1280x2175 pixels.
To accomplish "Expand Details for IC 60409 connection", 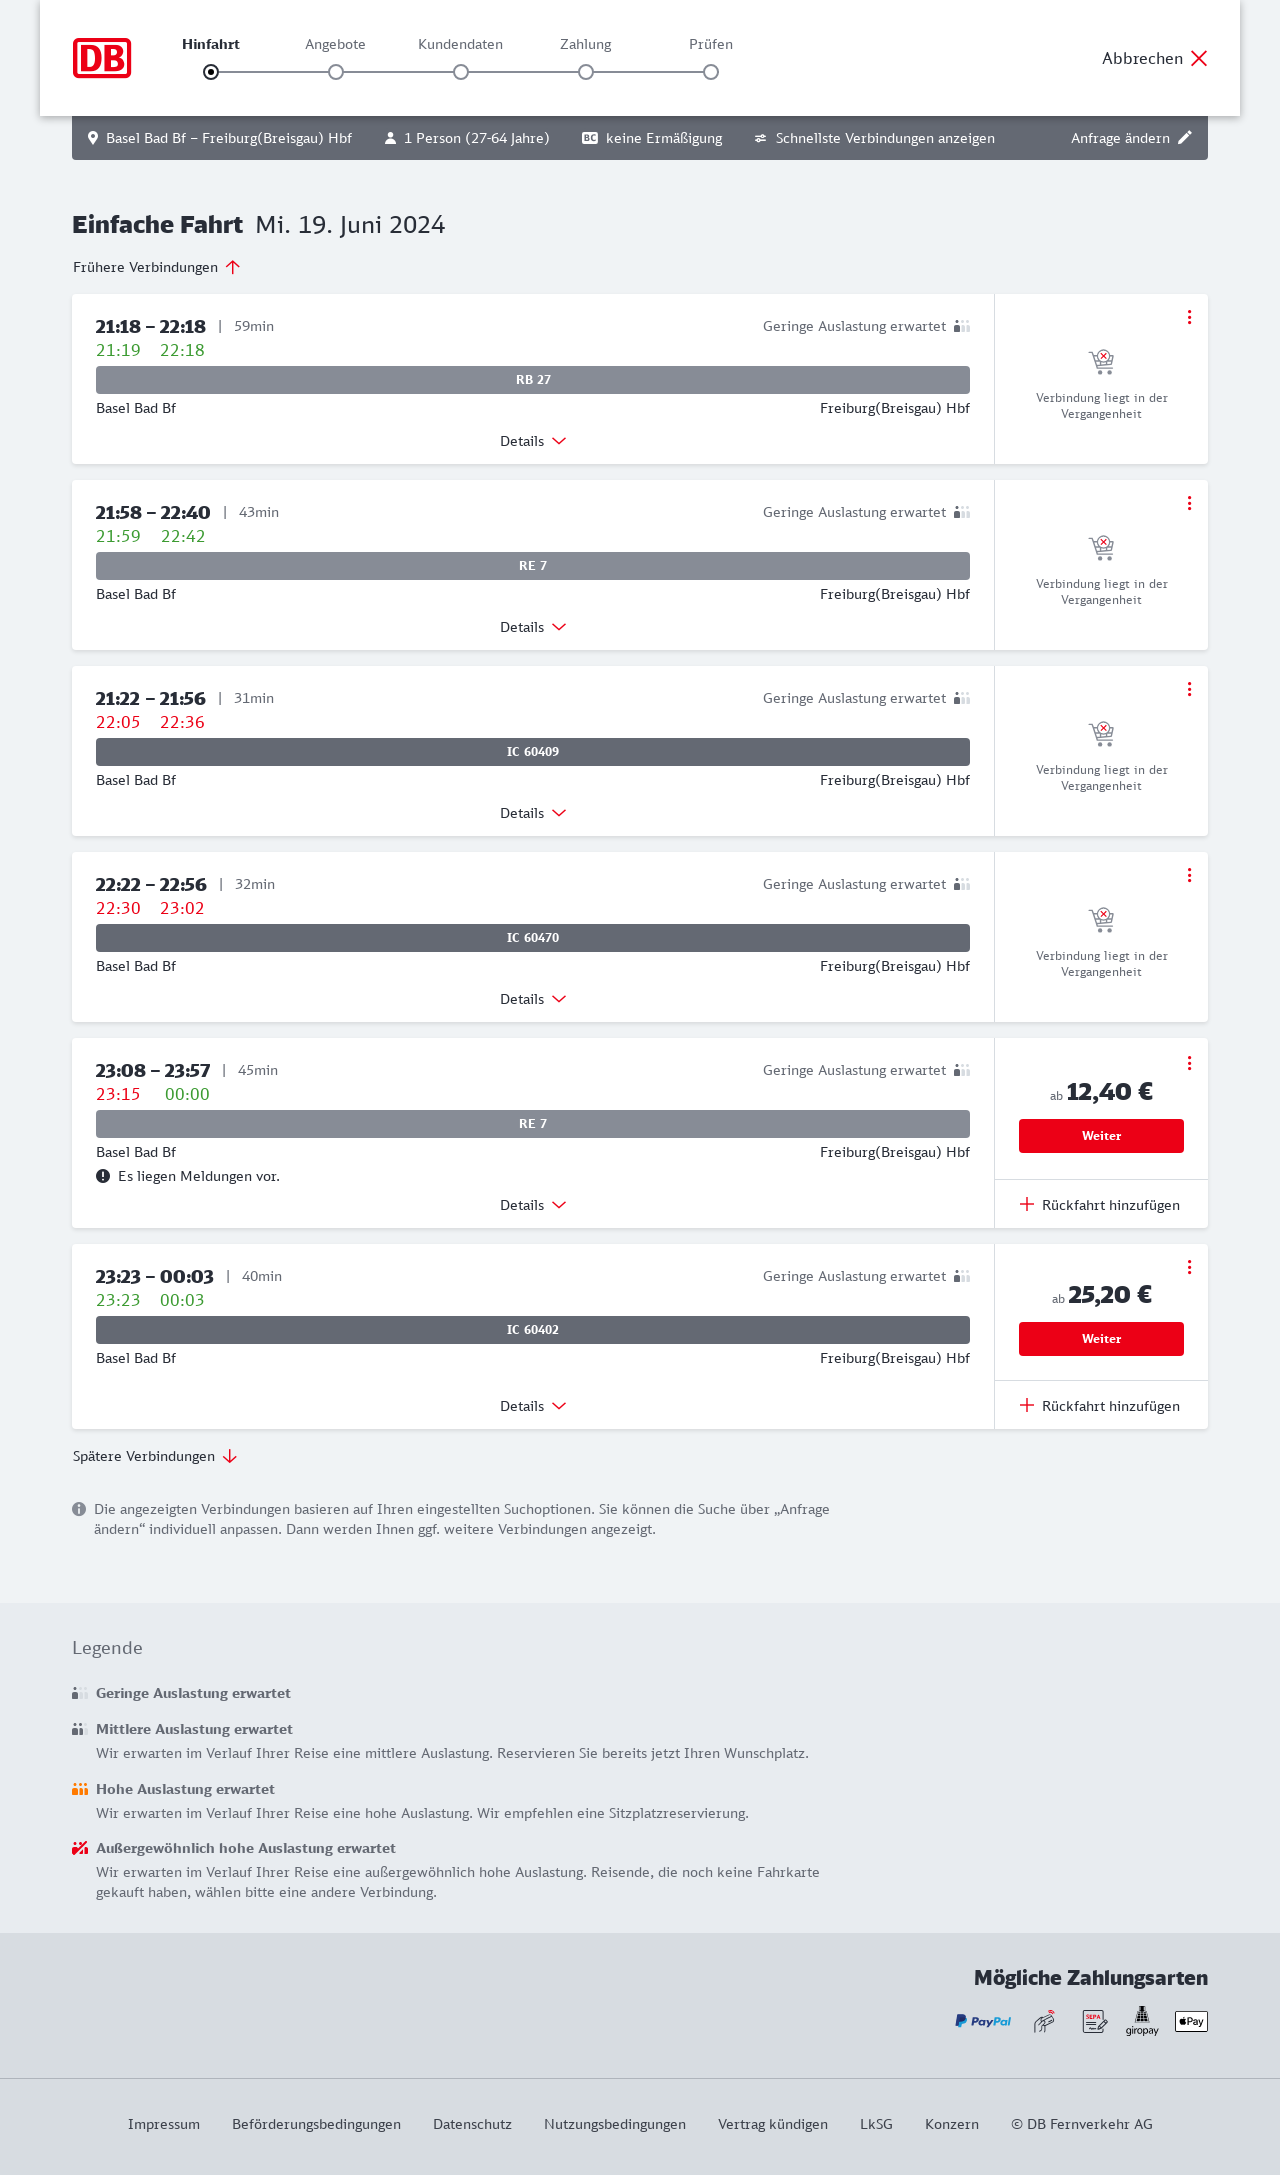I will point(533,813).
